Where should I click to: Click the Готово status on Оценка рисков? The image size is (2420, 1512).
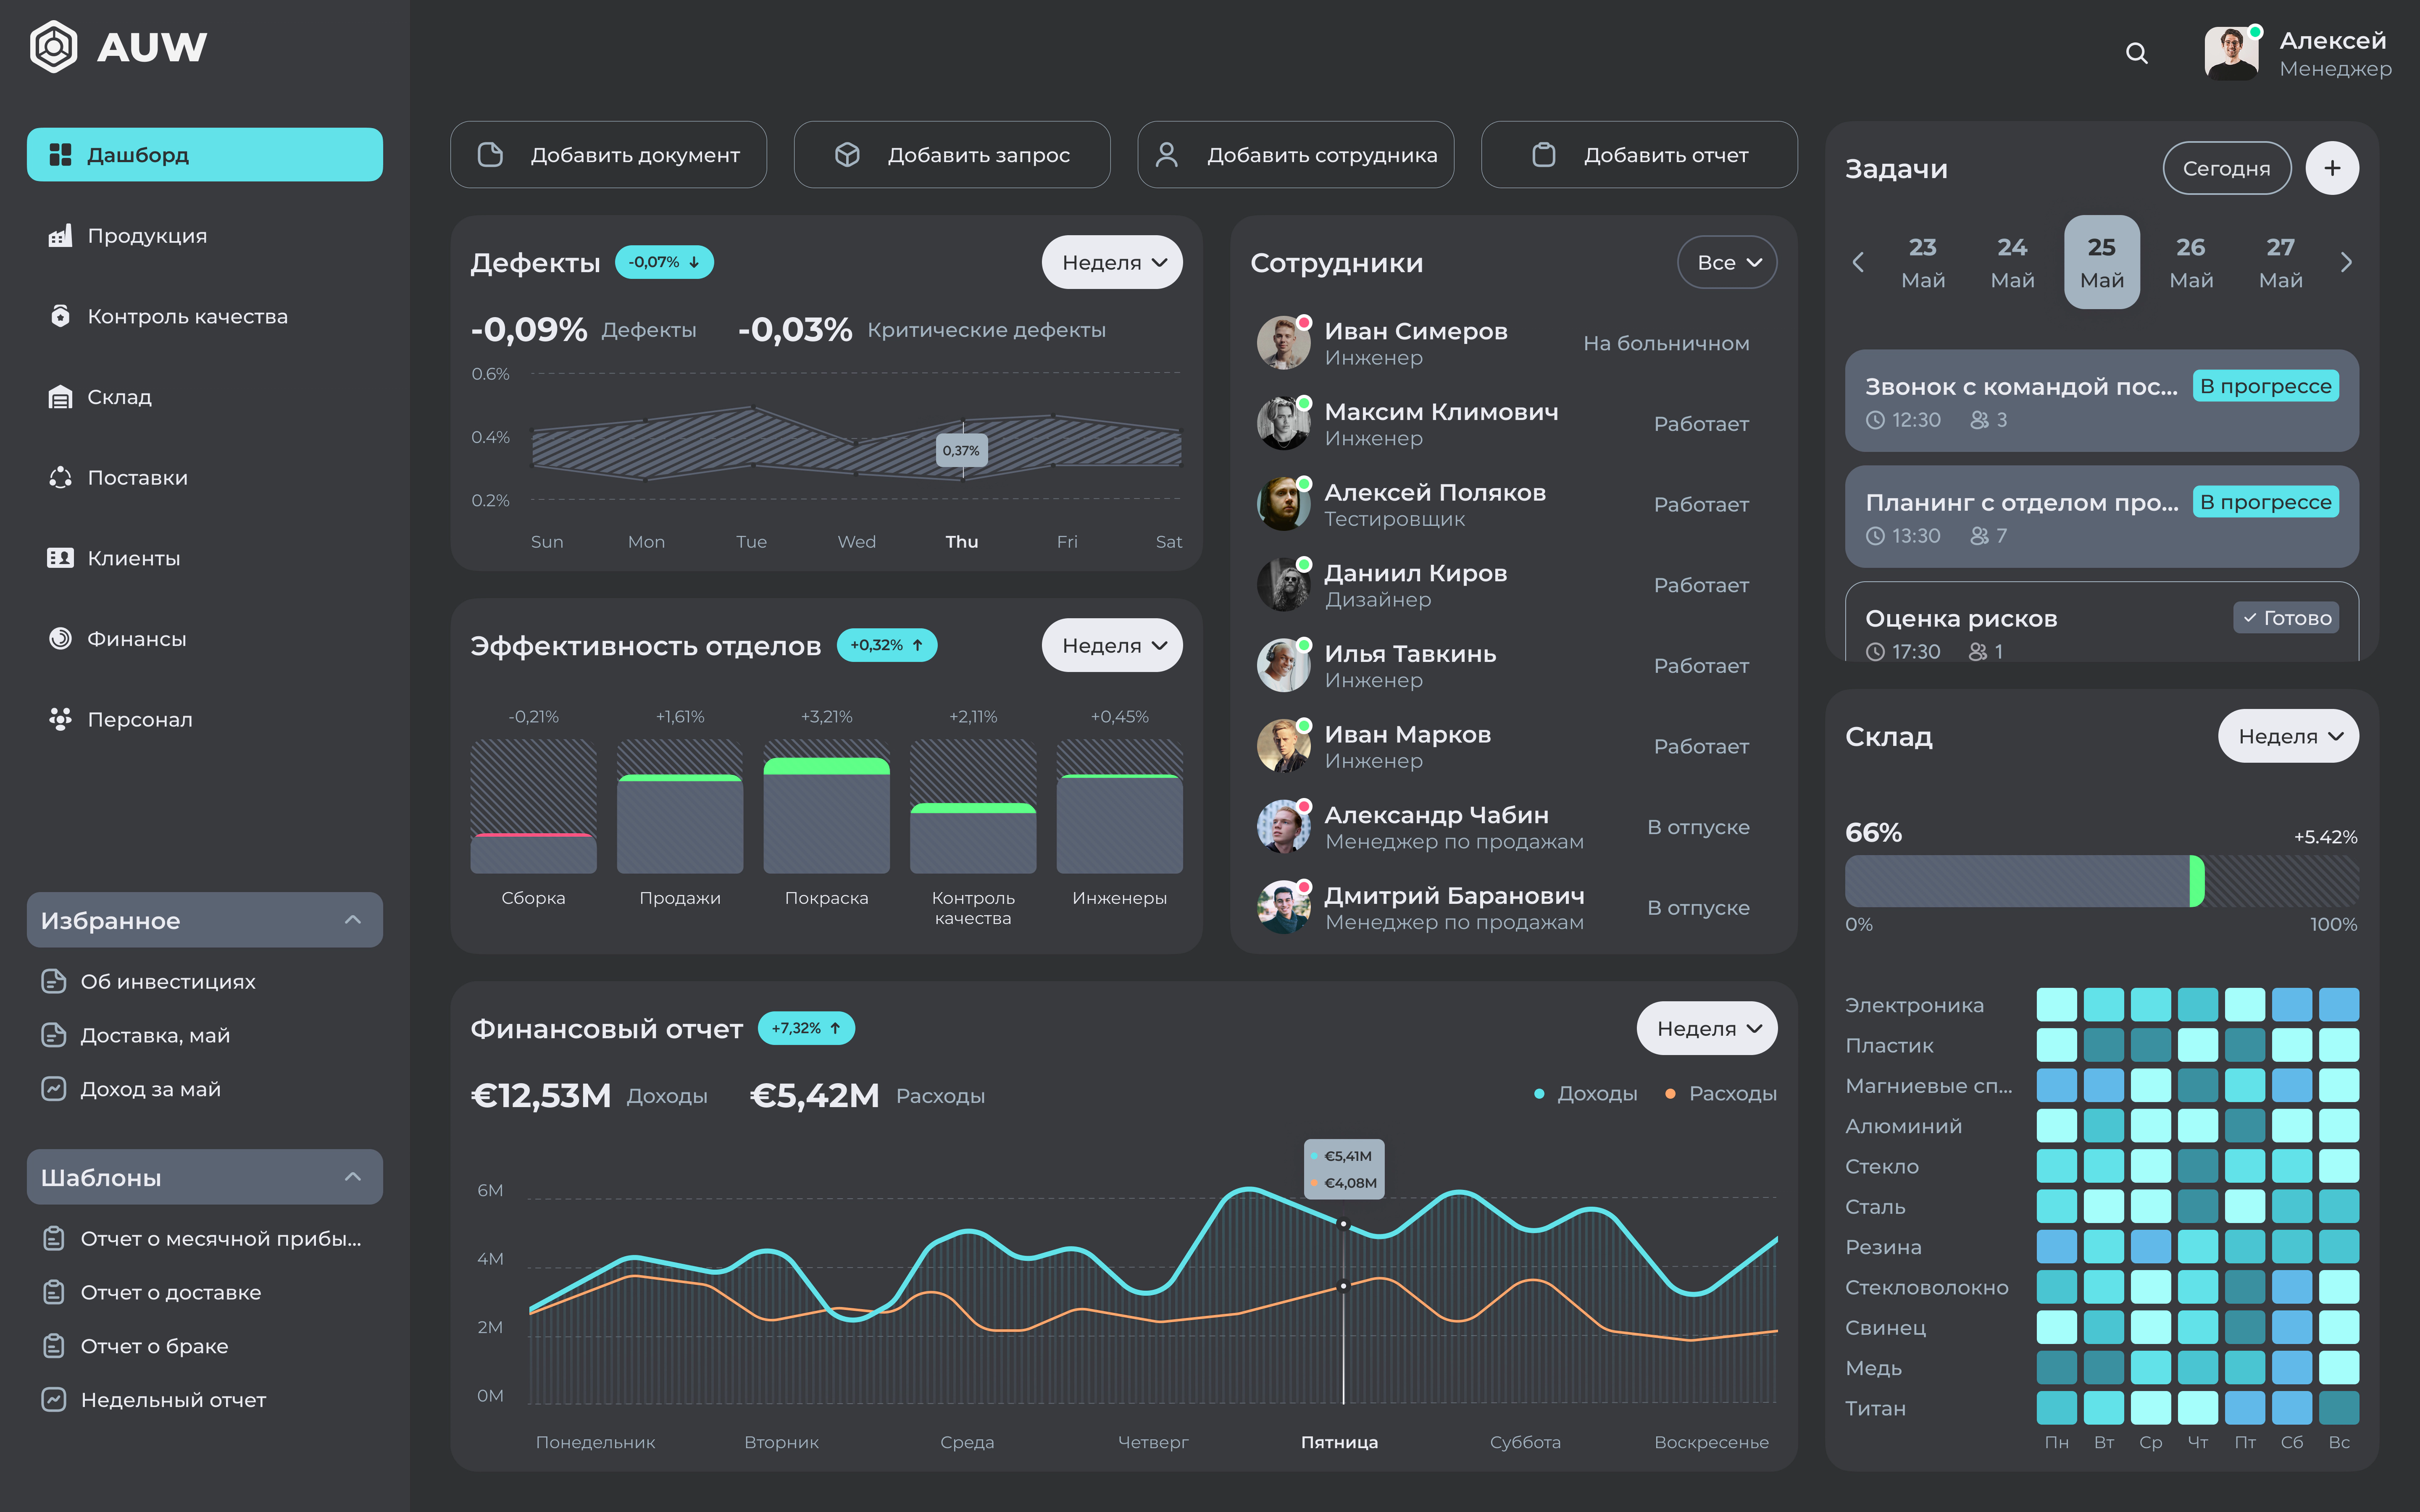coord(2286,618)
